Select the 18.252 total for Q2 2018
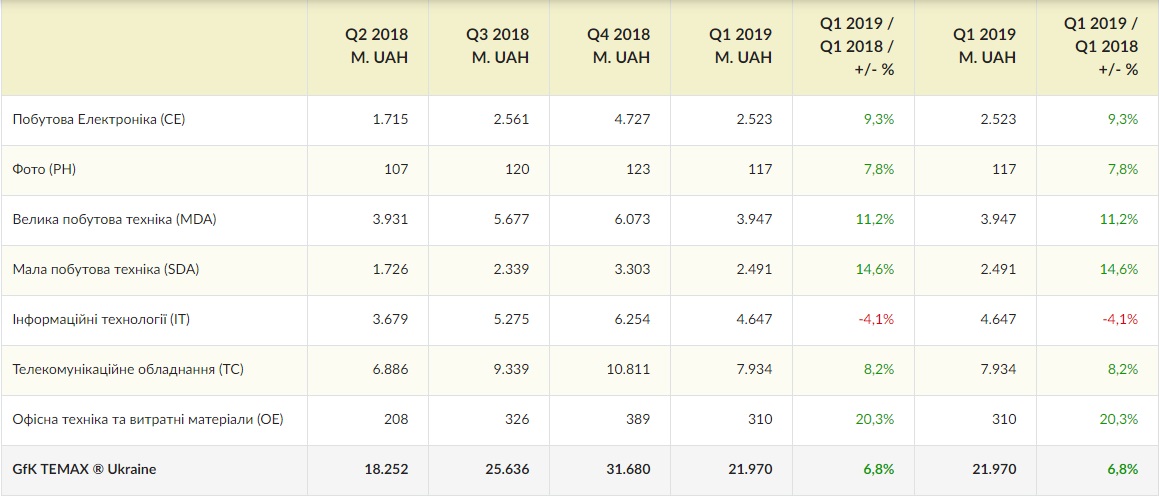This screenshot has height=497, width=1159. (385, 469)
